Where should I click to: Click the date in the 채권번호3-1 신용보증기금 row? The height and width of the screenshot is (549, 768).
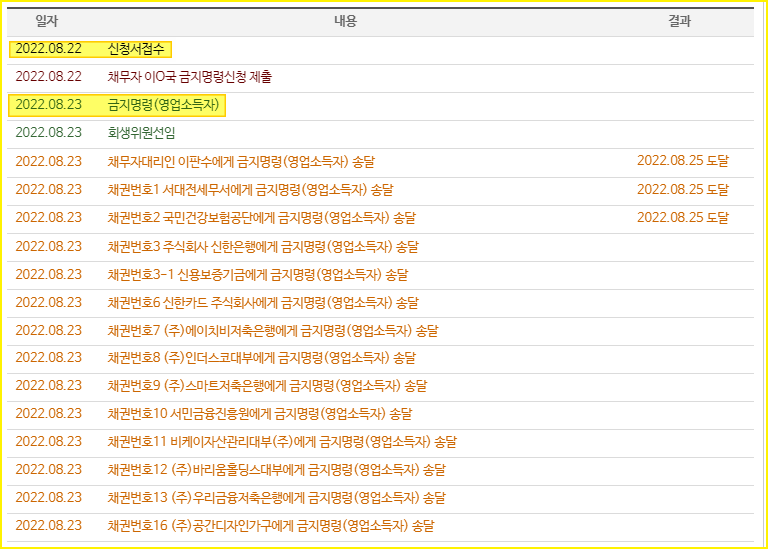click(x=48, y=274)
